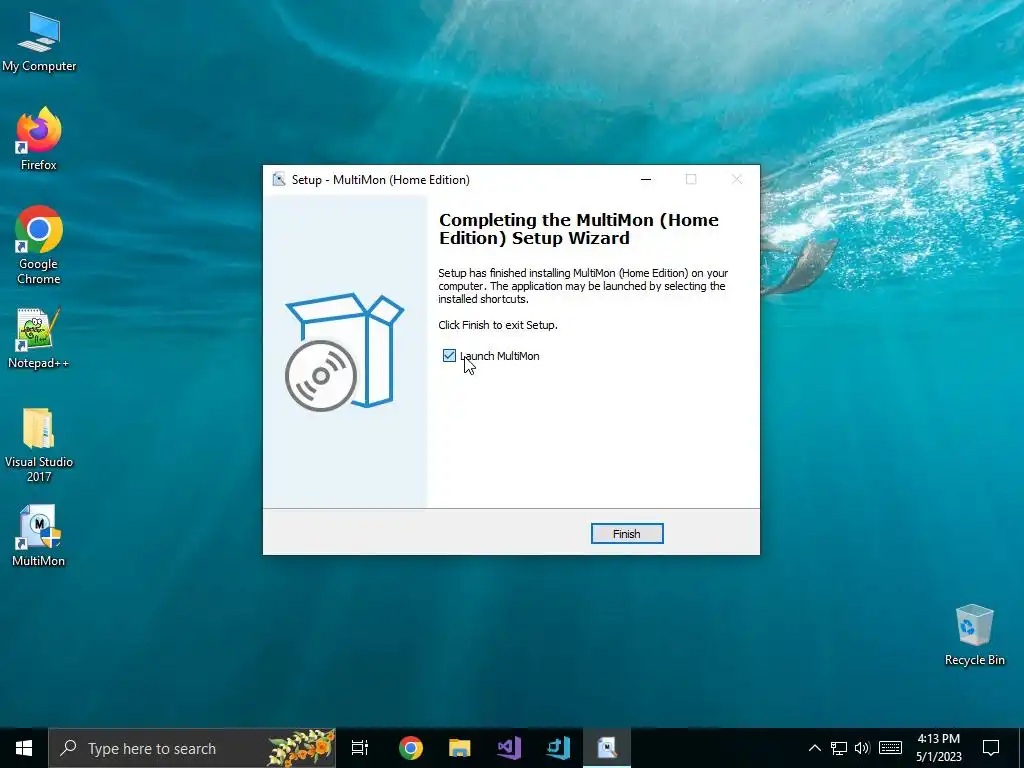
Task: Open the volume tray icon
Action: point(862,748)
